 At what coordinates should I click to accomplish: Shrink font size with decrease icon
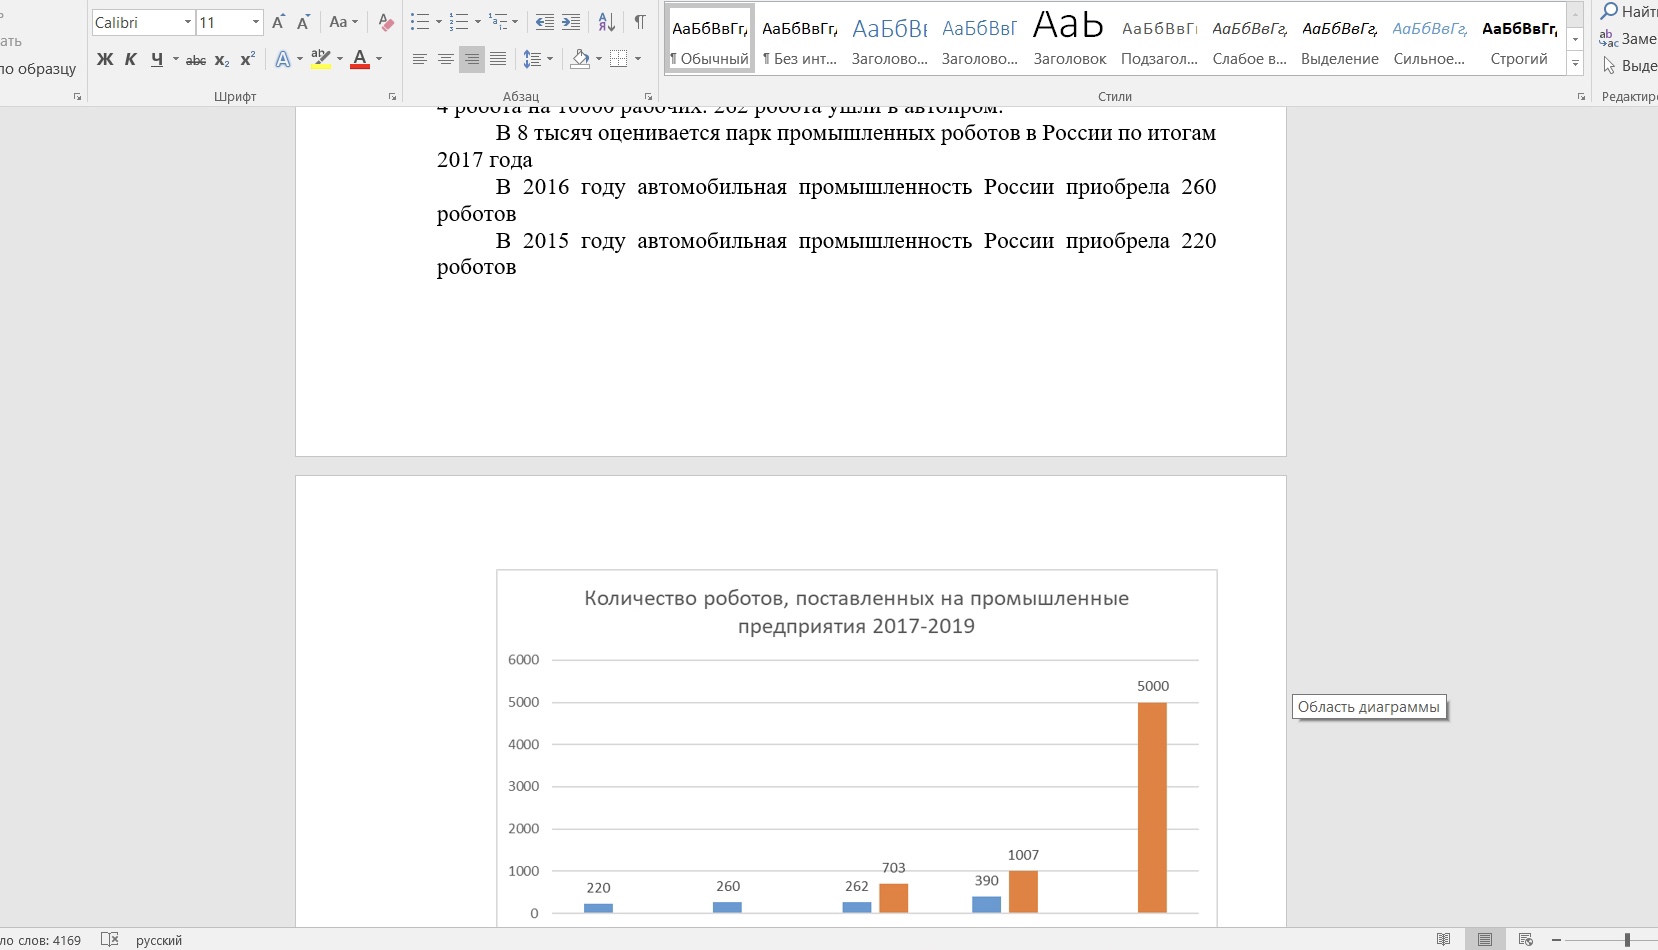pos(303,22)
